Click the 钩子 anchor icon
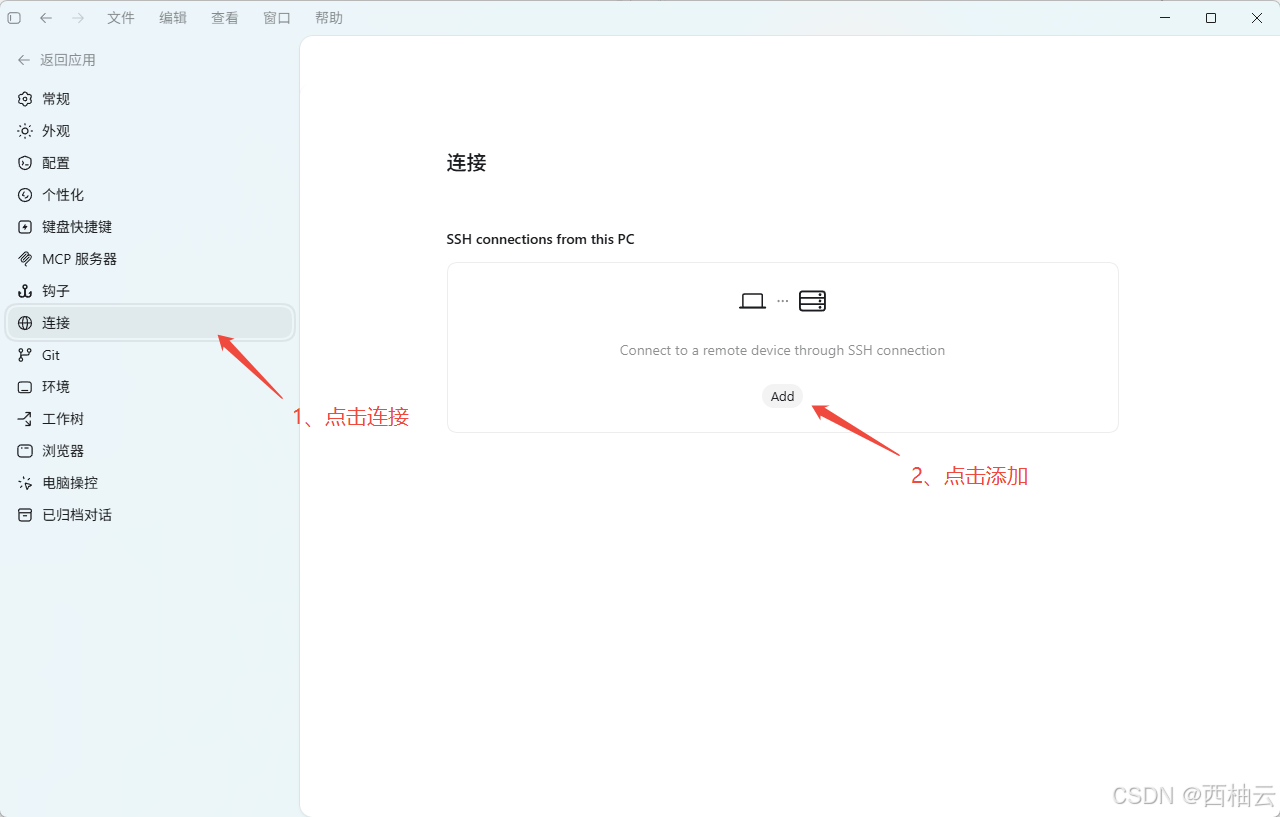This screenshot has width=1280, height=817. (25, 291)
